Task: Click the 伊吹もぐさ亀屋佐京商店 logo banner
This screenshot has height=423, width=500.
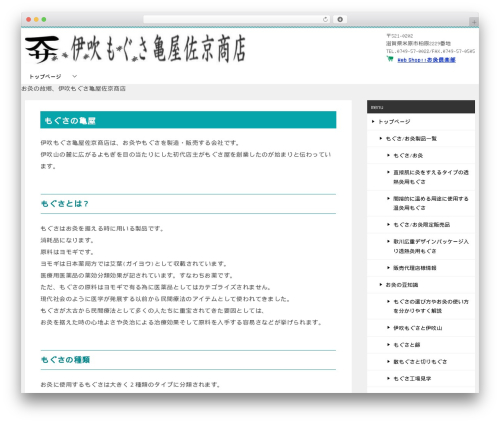Action: (x=136, y=49)
